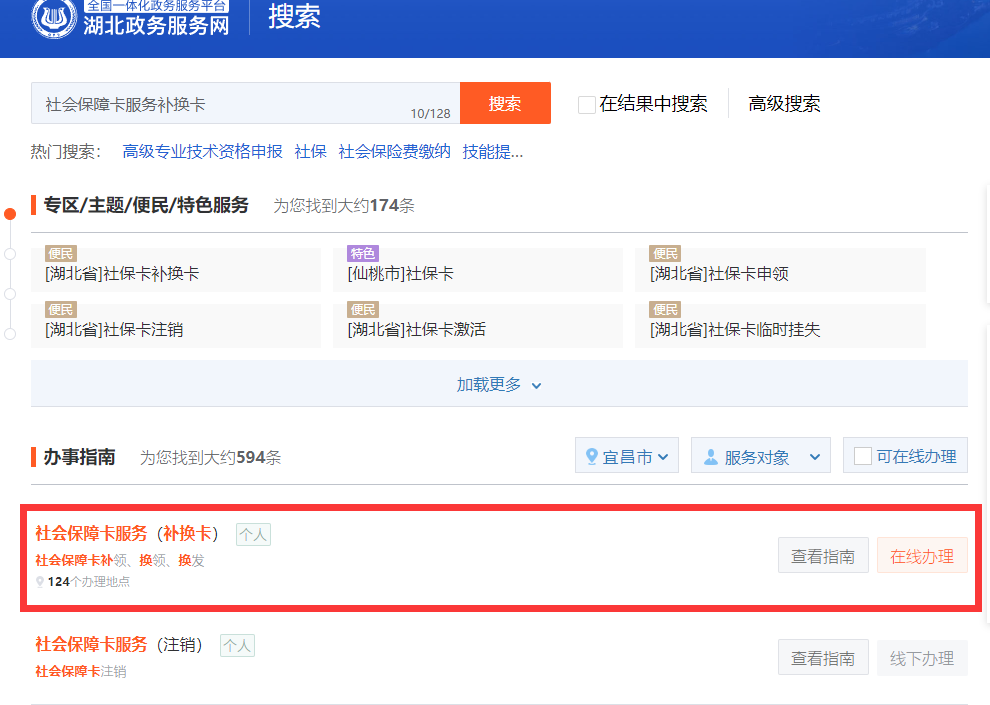
Task: Click the 湖北政务服务网 logo emblem
Action: click(x=54, y=18)
